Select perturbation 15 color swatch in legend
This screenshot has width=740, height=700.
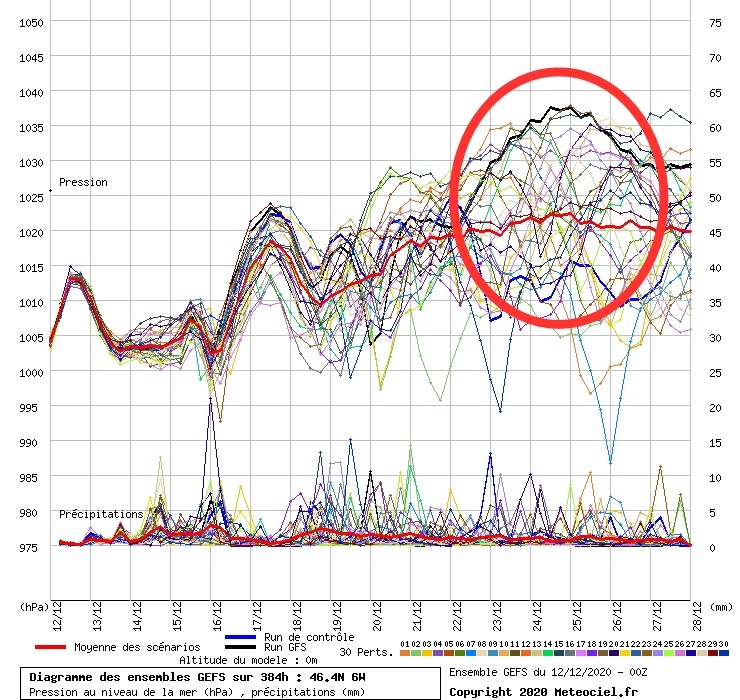pyautogui.click(x=559, y=653)
